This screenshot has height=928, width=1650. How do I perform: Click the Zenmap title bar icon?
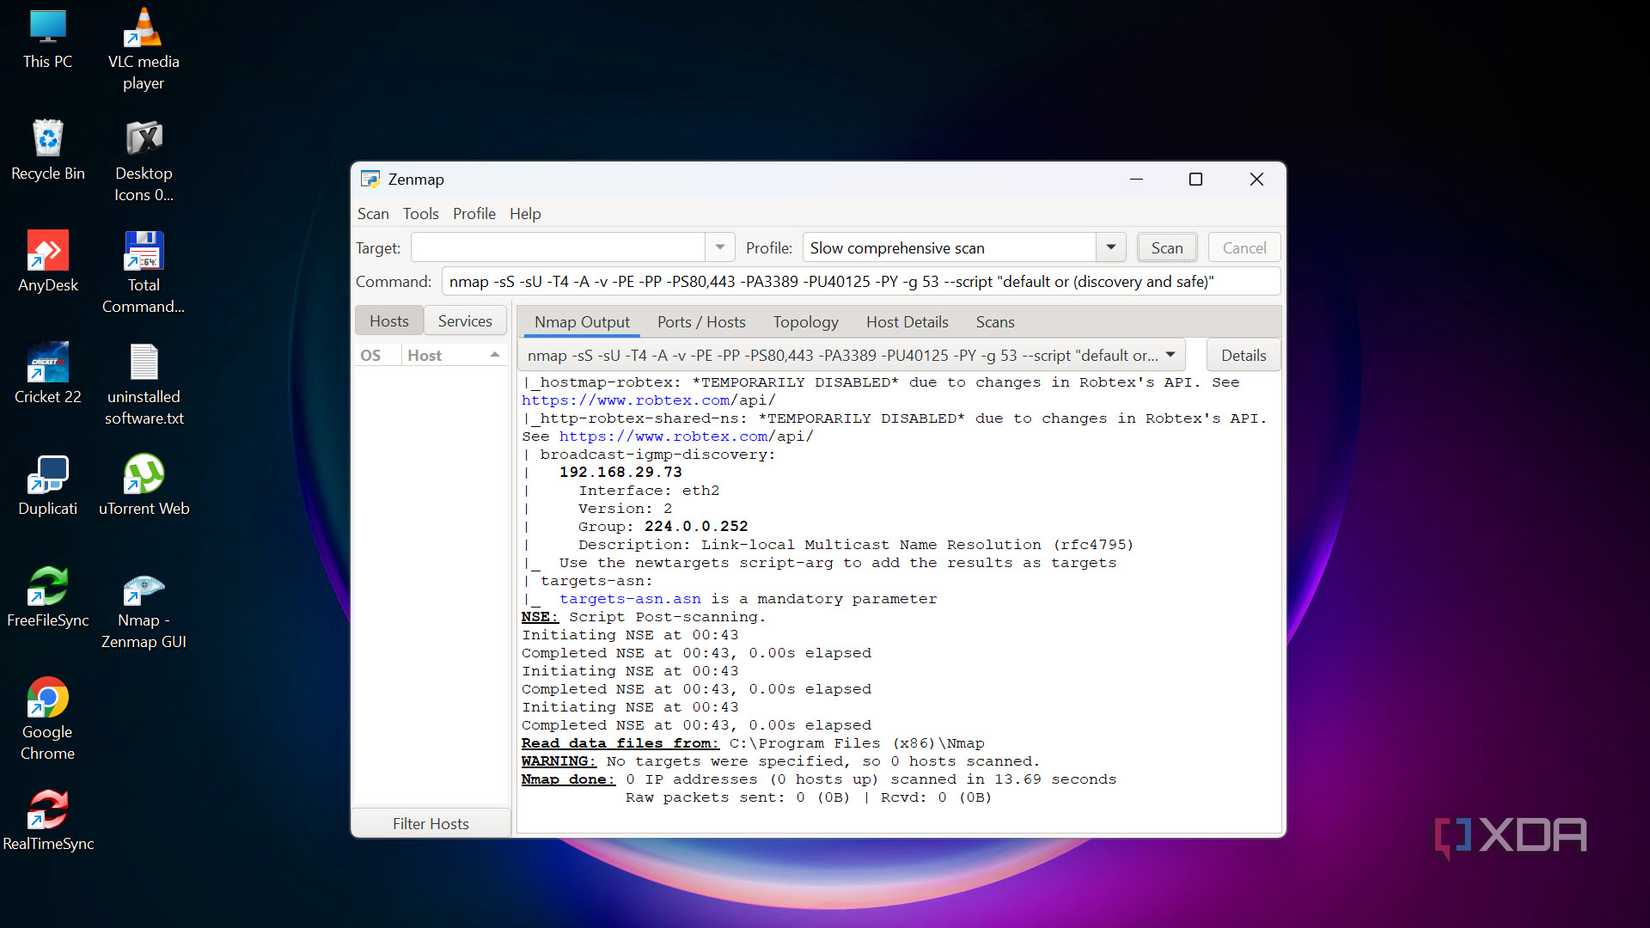click(370, 179)
